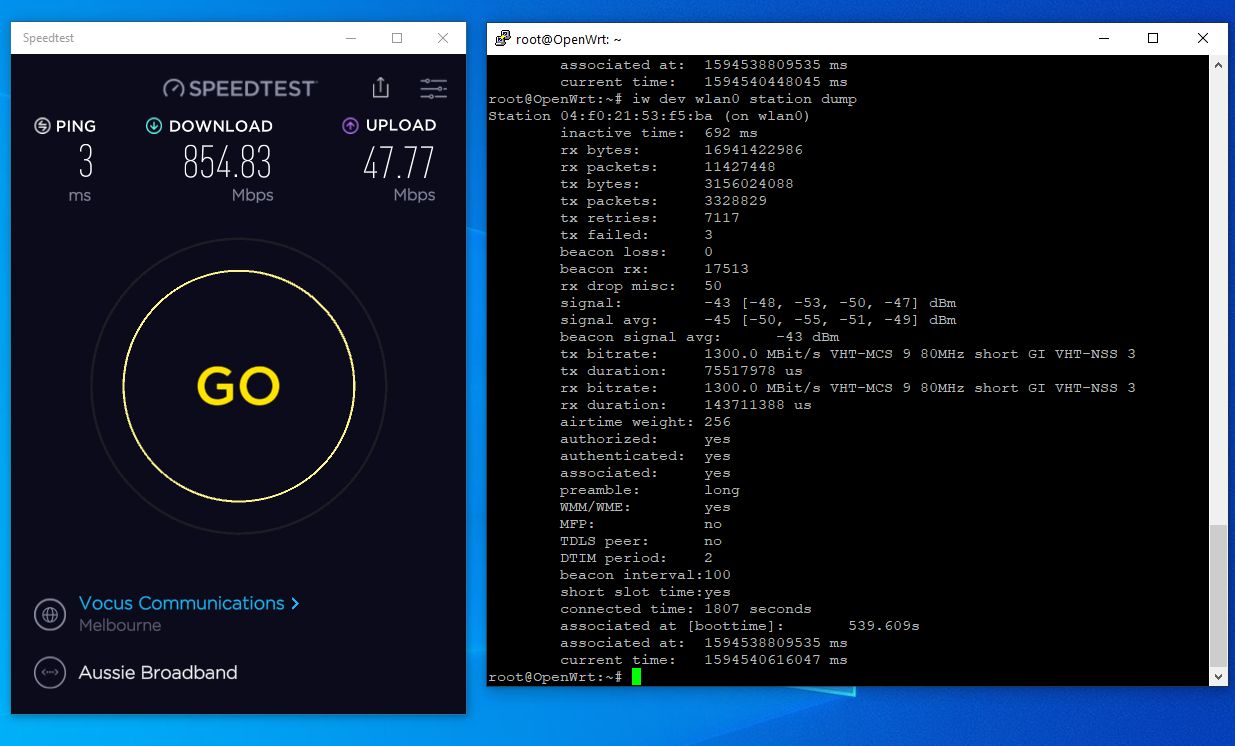The height and width of the screenshot is (746, 1235).
Task: Click the rx bytes 16941422986 line
Action: point(682,150)
